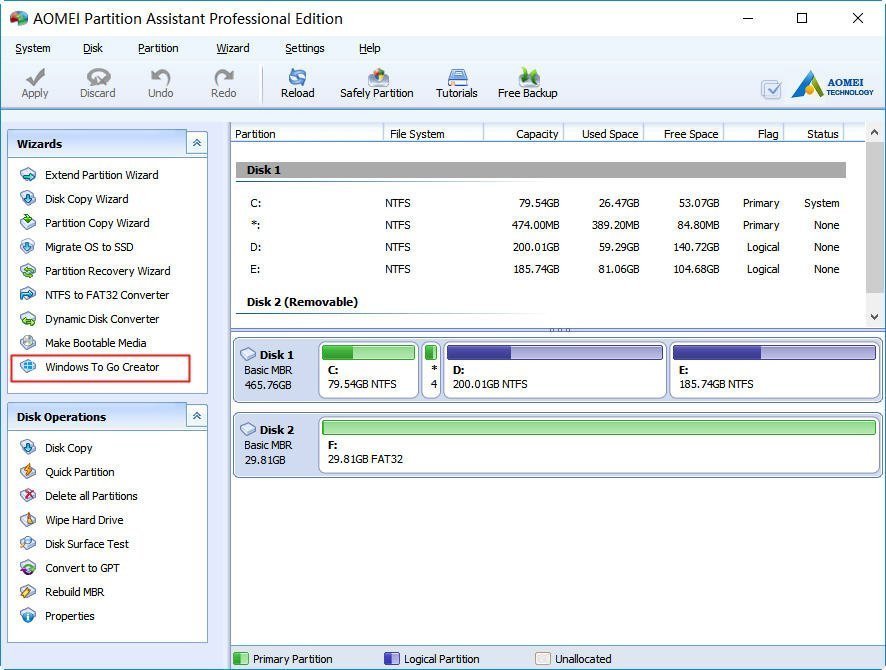Click the partition list scroll down arrow
This screenshot has width=886, height=670.
[873, 316]
